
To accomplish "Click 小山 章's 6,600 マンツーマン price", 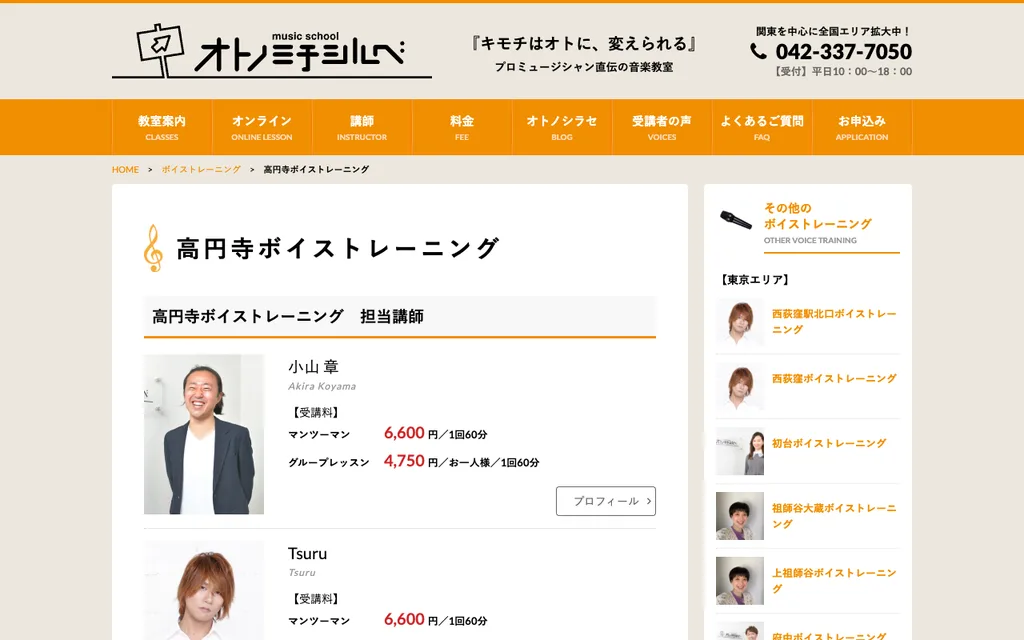I will point(404,433).
